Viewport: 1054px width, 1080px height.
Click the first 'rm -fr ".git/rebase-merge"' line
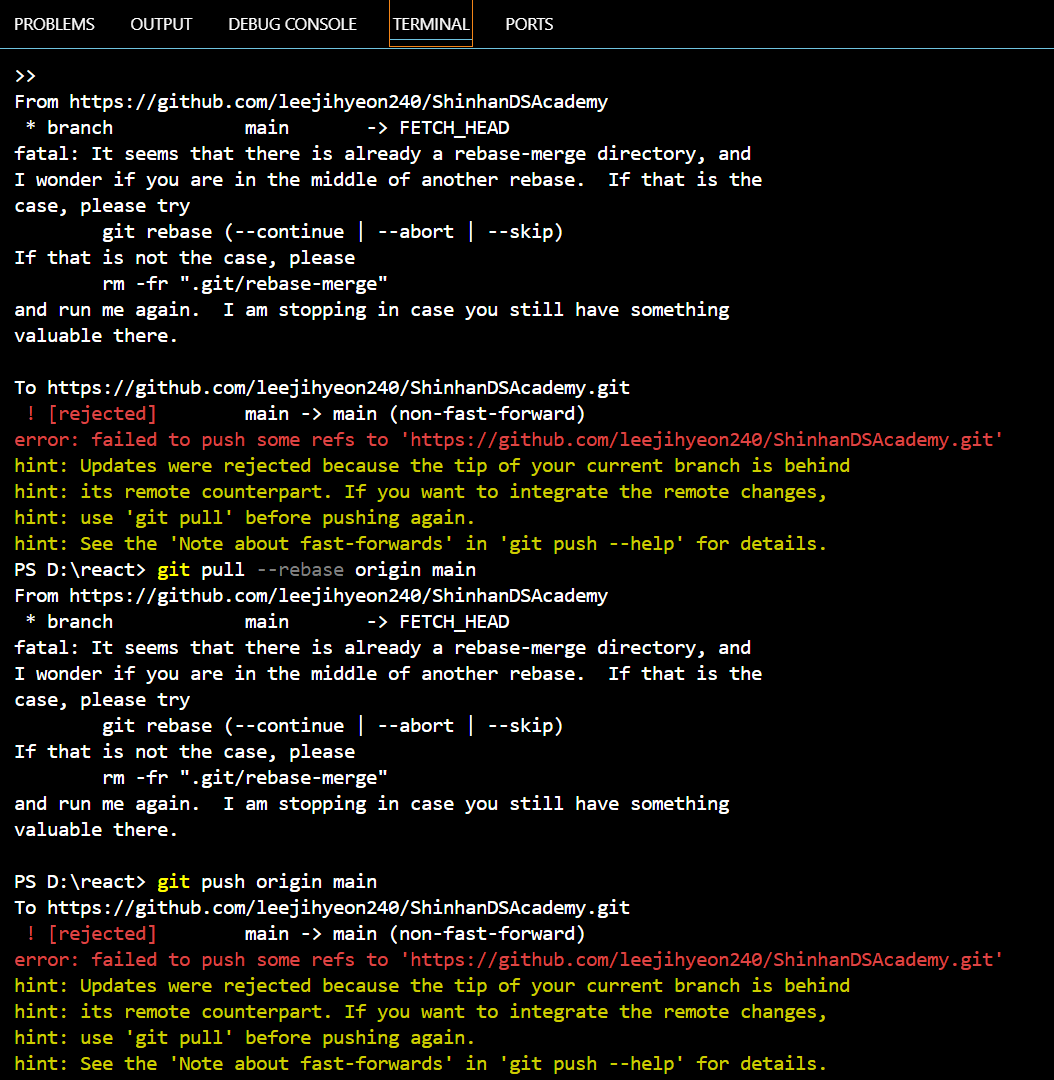pos(245,284)
